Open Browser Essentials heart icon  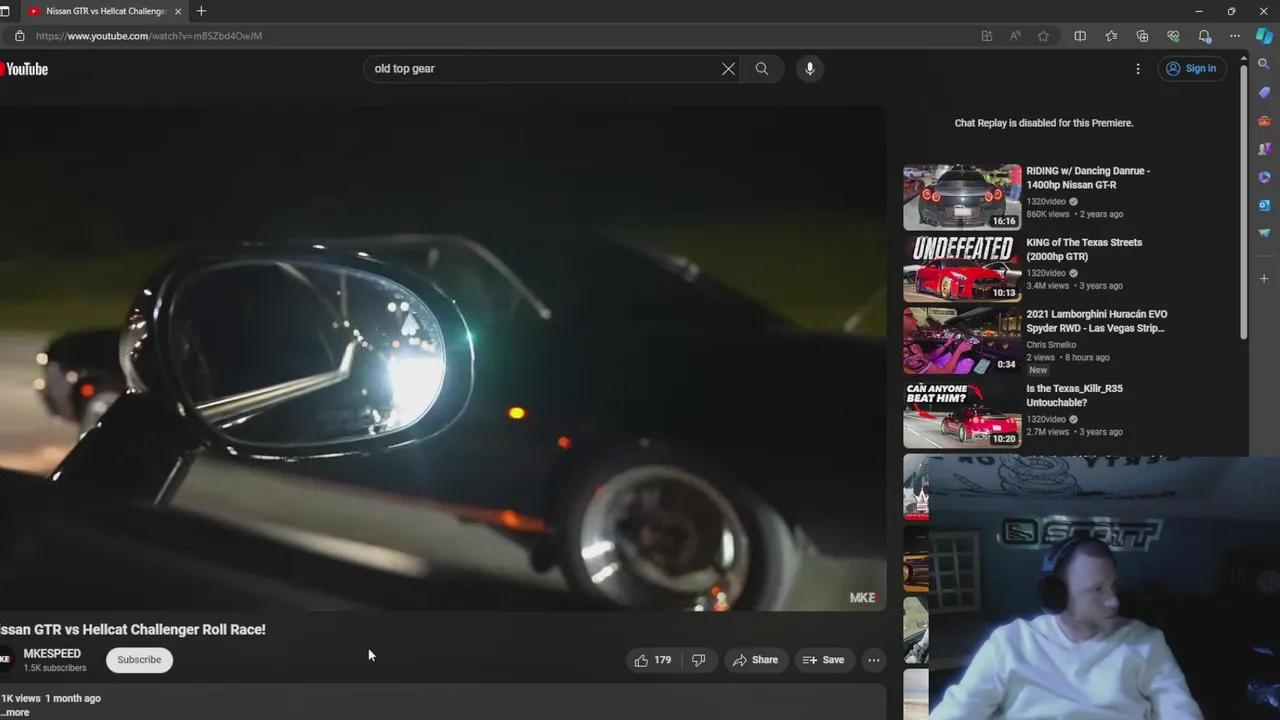1172,36
